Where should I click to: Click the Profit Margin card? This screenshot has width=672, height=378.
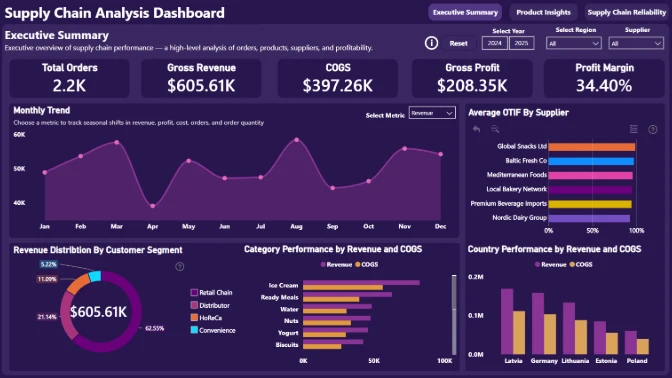[x=604, y=78]
